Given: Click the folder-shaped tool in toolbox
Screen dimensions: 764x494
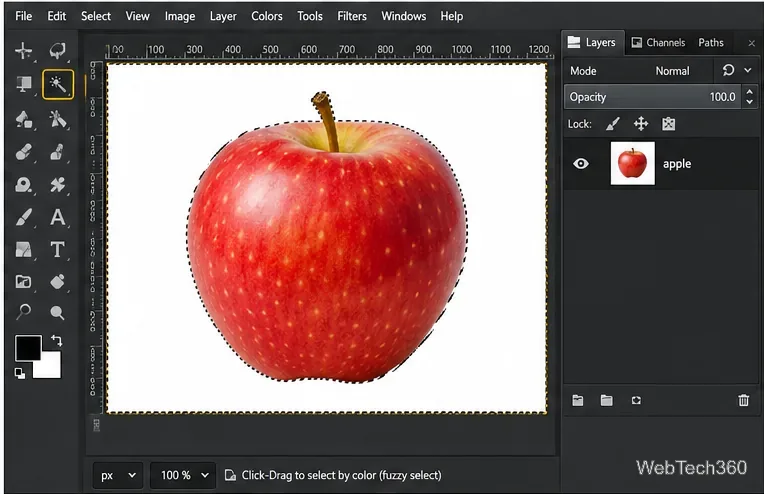Looking at the screenshot, I should pos(23,282).
